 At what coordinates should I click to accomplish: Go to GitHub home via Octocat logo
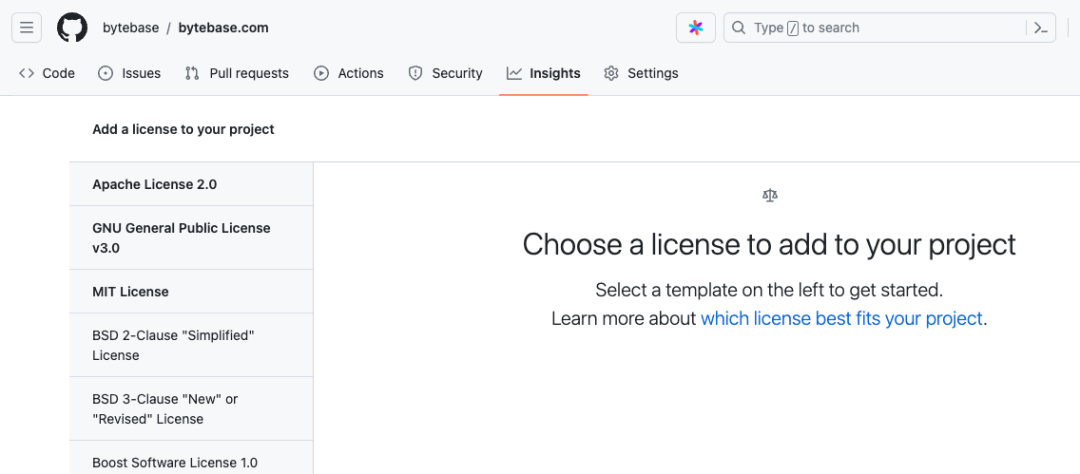[72, 28]
